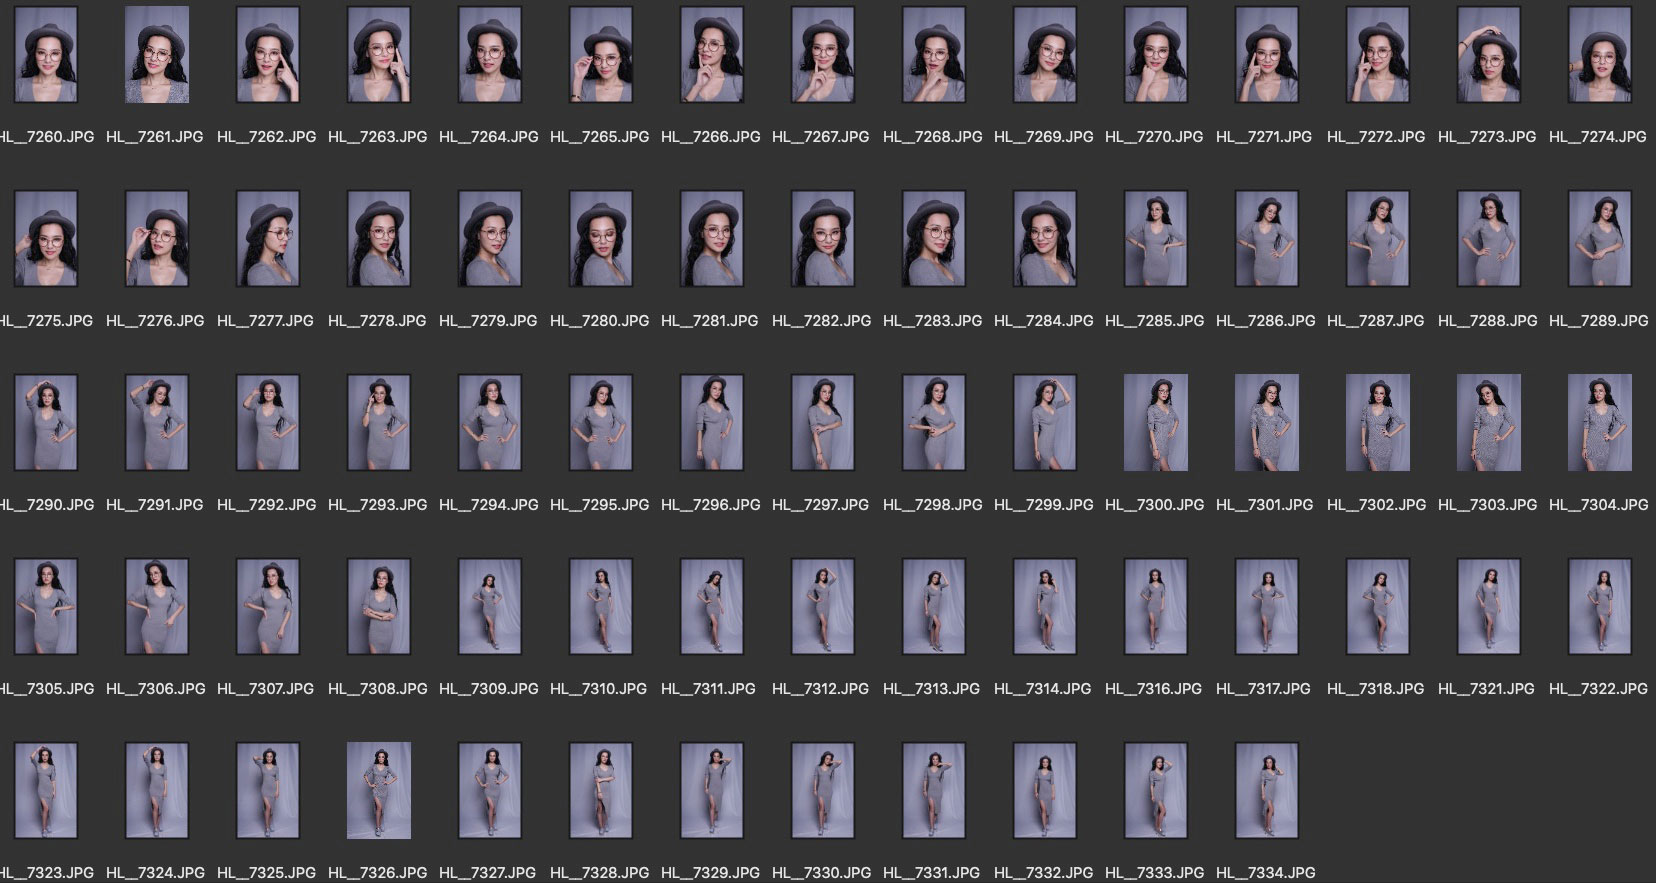Pick the HL__7280.JPG image thumbnail
Image resolution: width=1656 pixels, height=883 pixels.
[601, 239]
